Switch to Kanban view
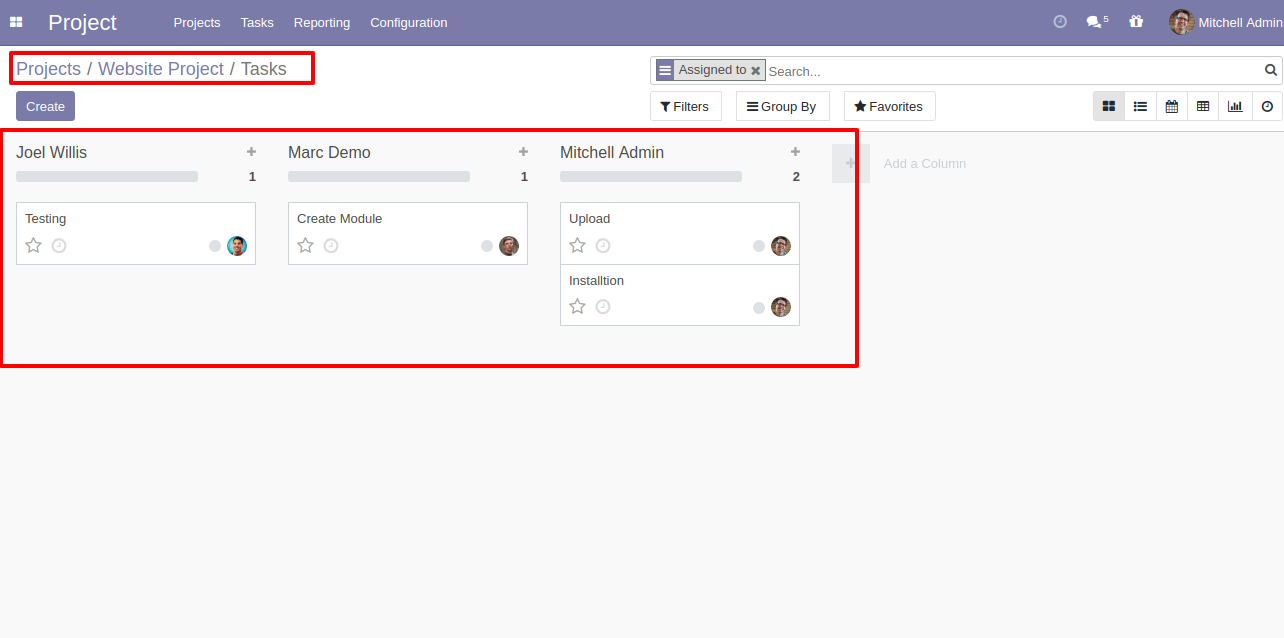 click(x=1108, y=106)
